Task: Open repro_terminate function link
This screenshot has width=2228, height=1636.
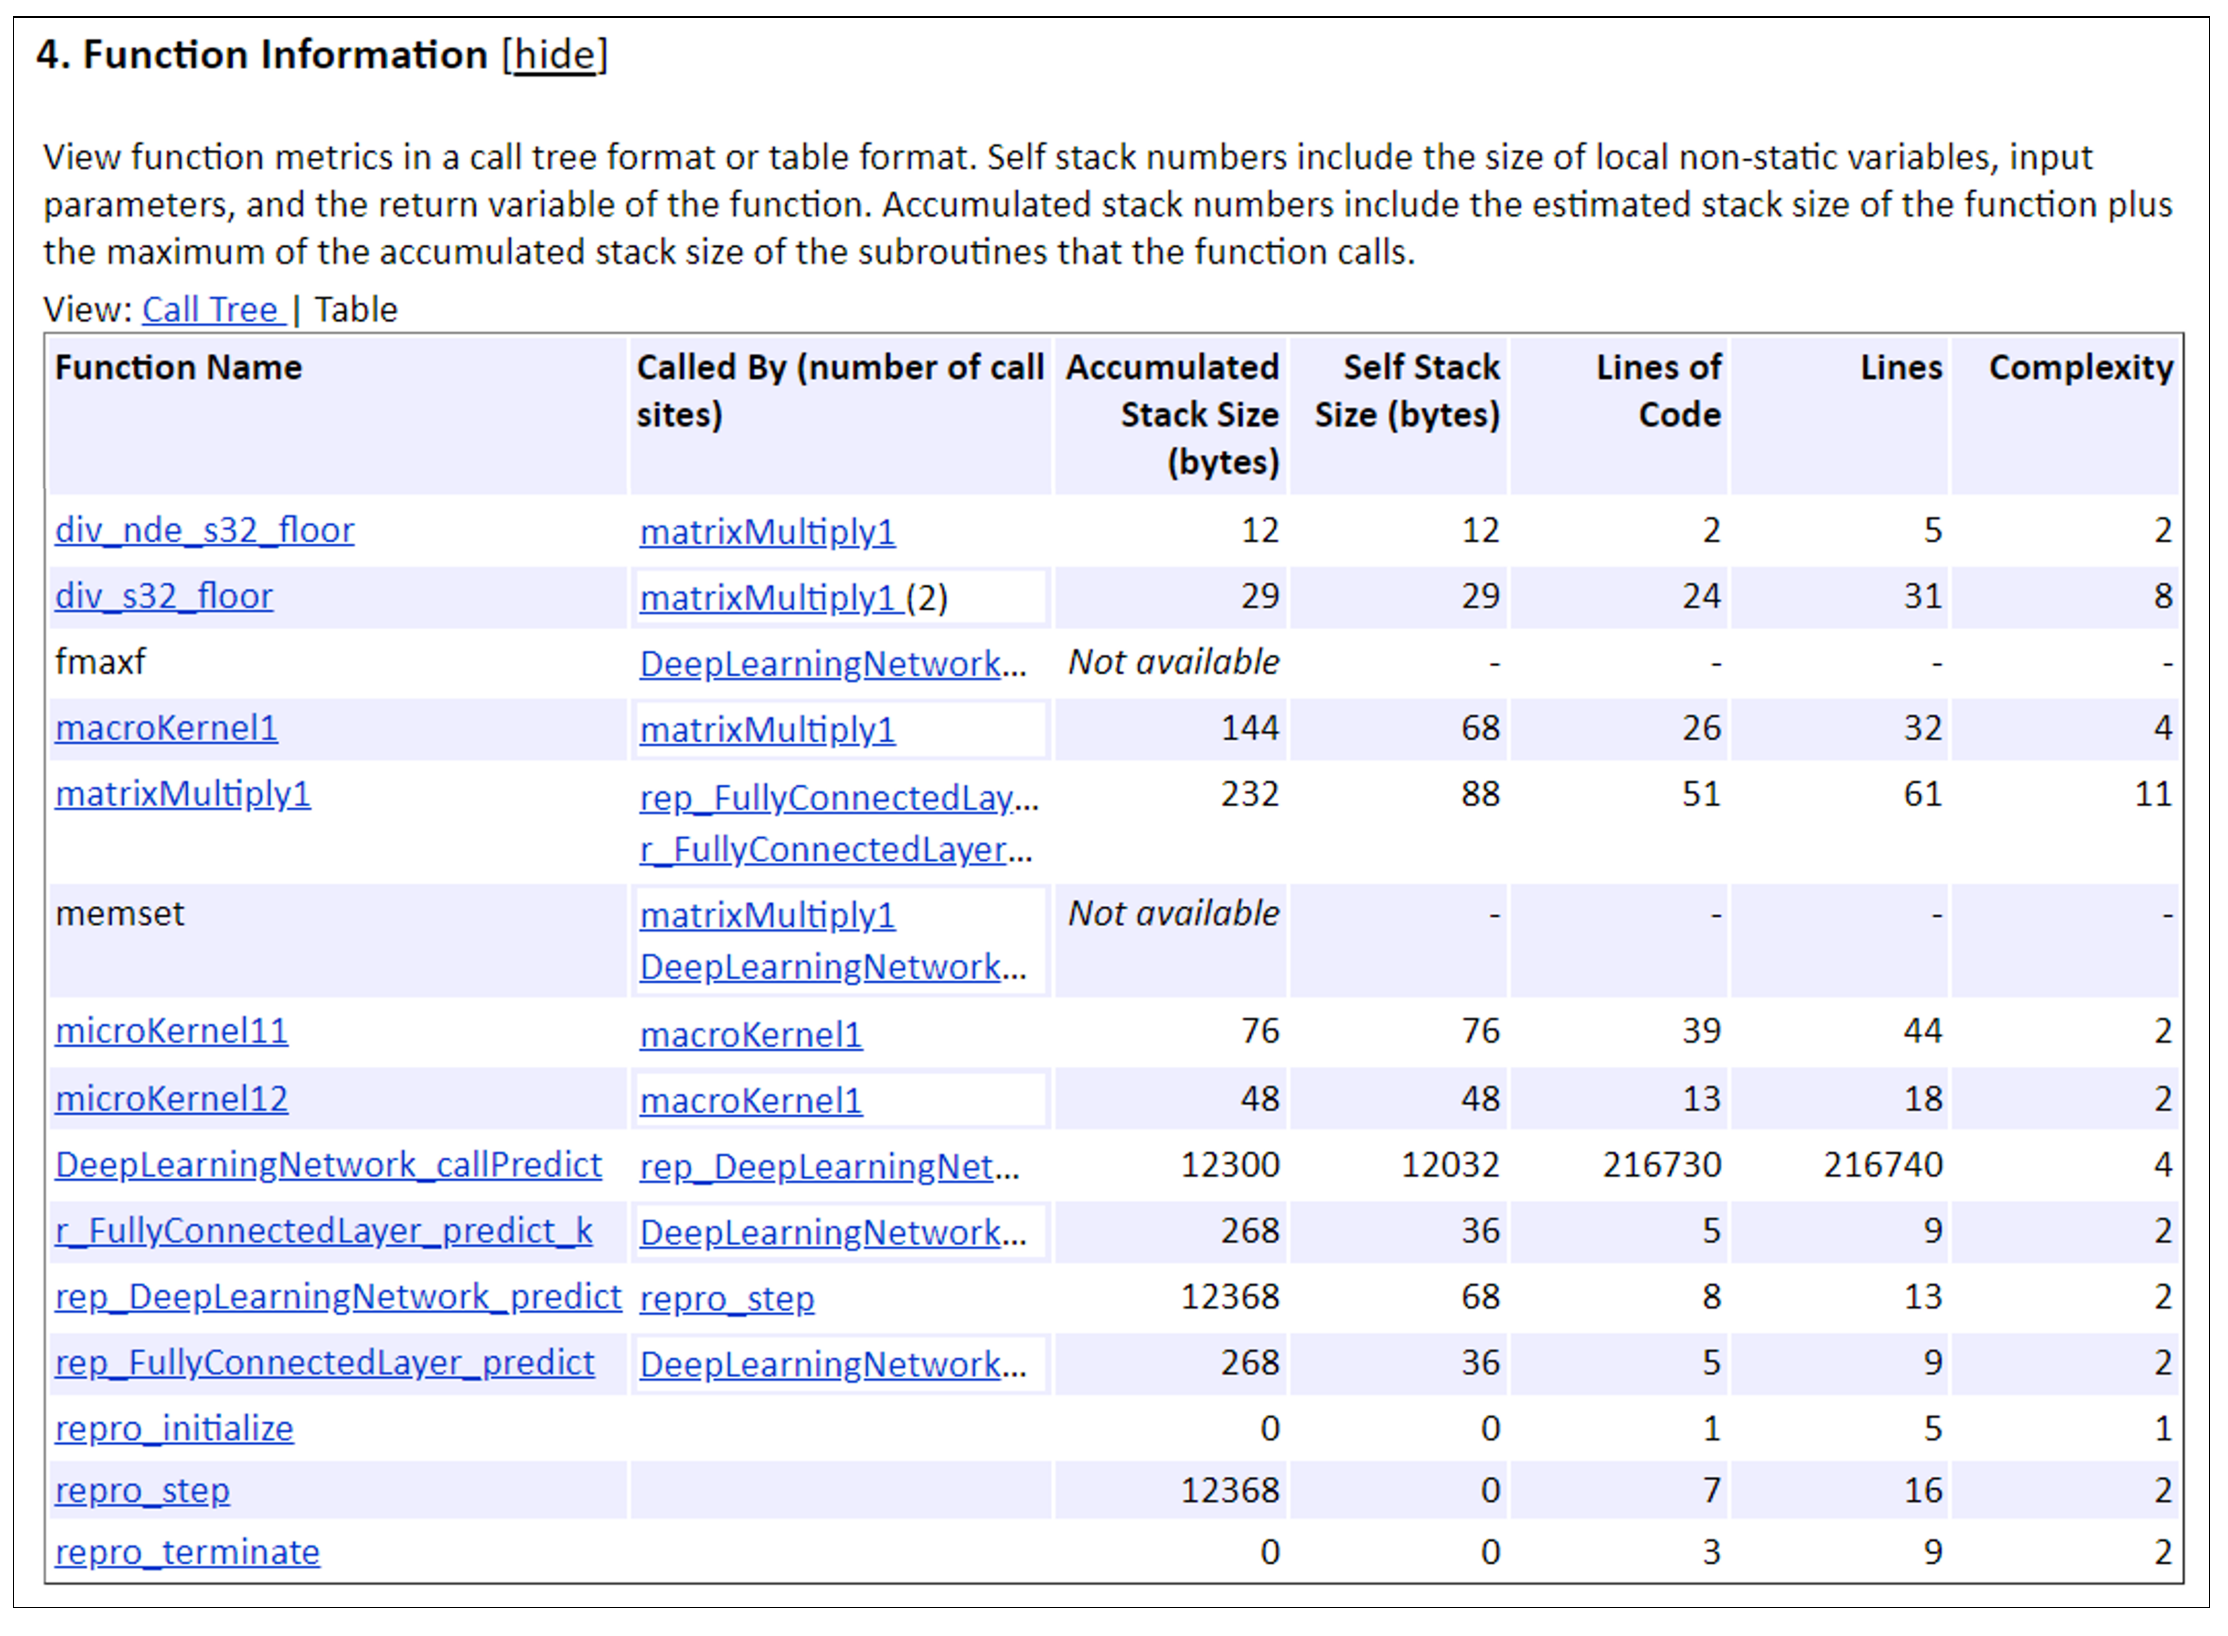Action: [187, 1553]
